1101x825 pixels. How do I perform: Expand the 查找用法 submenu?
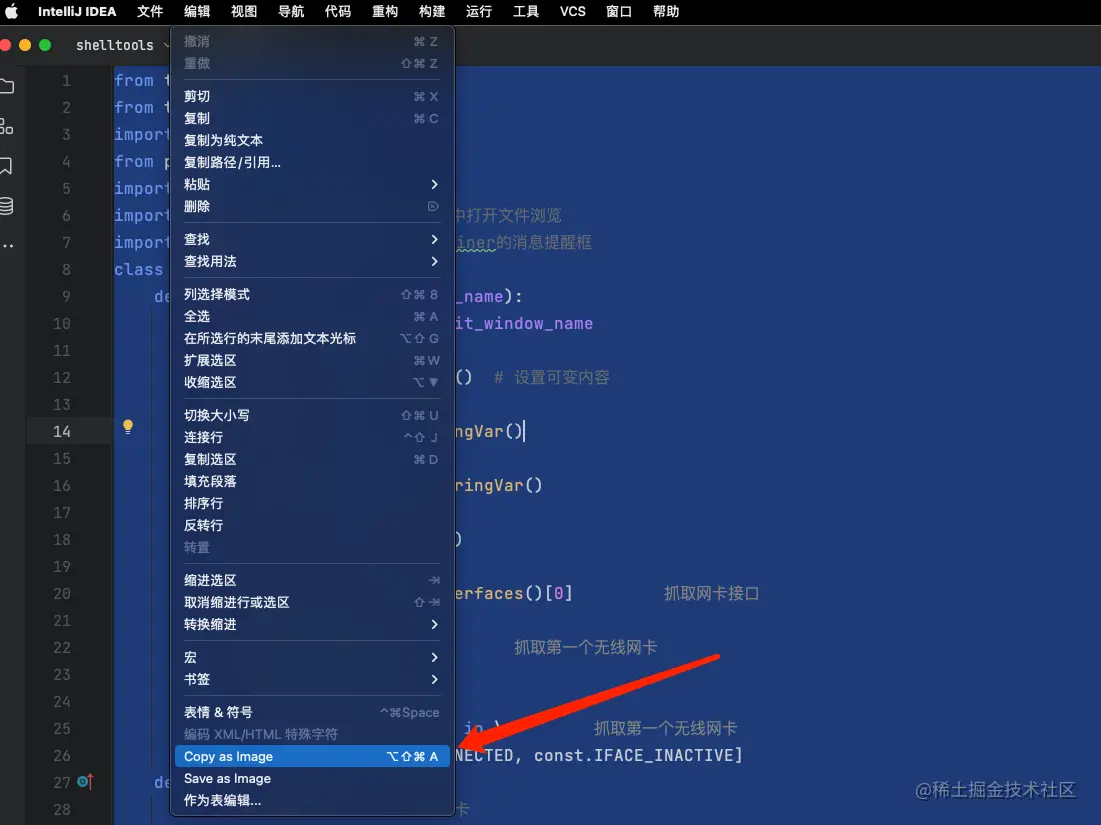pyautogui.click(x=312, y=261)
